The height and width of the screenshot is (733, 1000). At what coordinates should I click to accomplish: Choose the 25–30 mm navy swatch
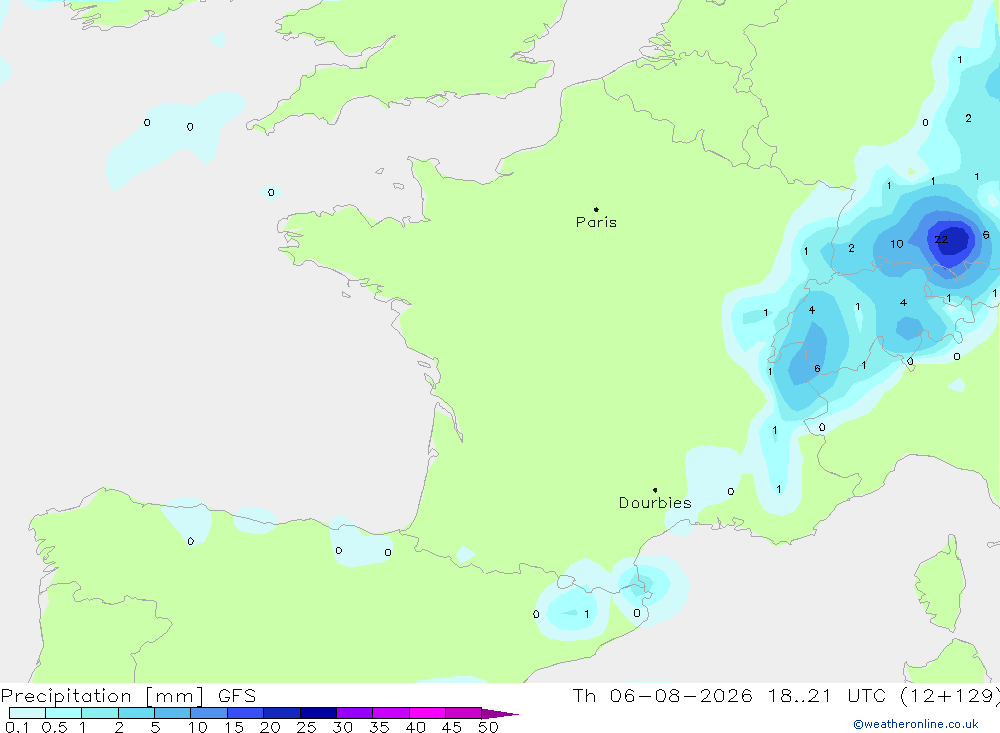[x=318, y=713]
